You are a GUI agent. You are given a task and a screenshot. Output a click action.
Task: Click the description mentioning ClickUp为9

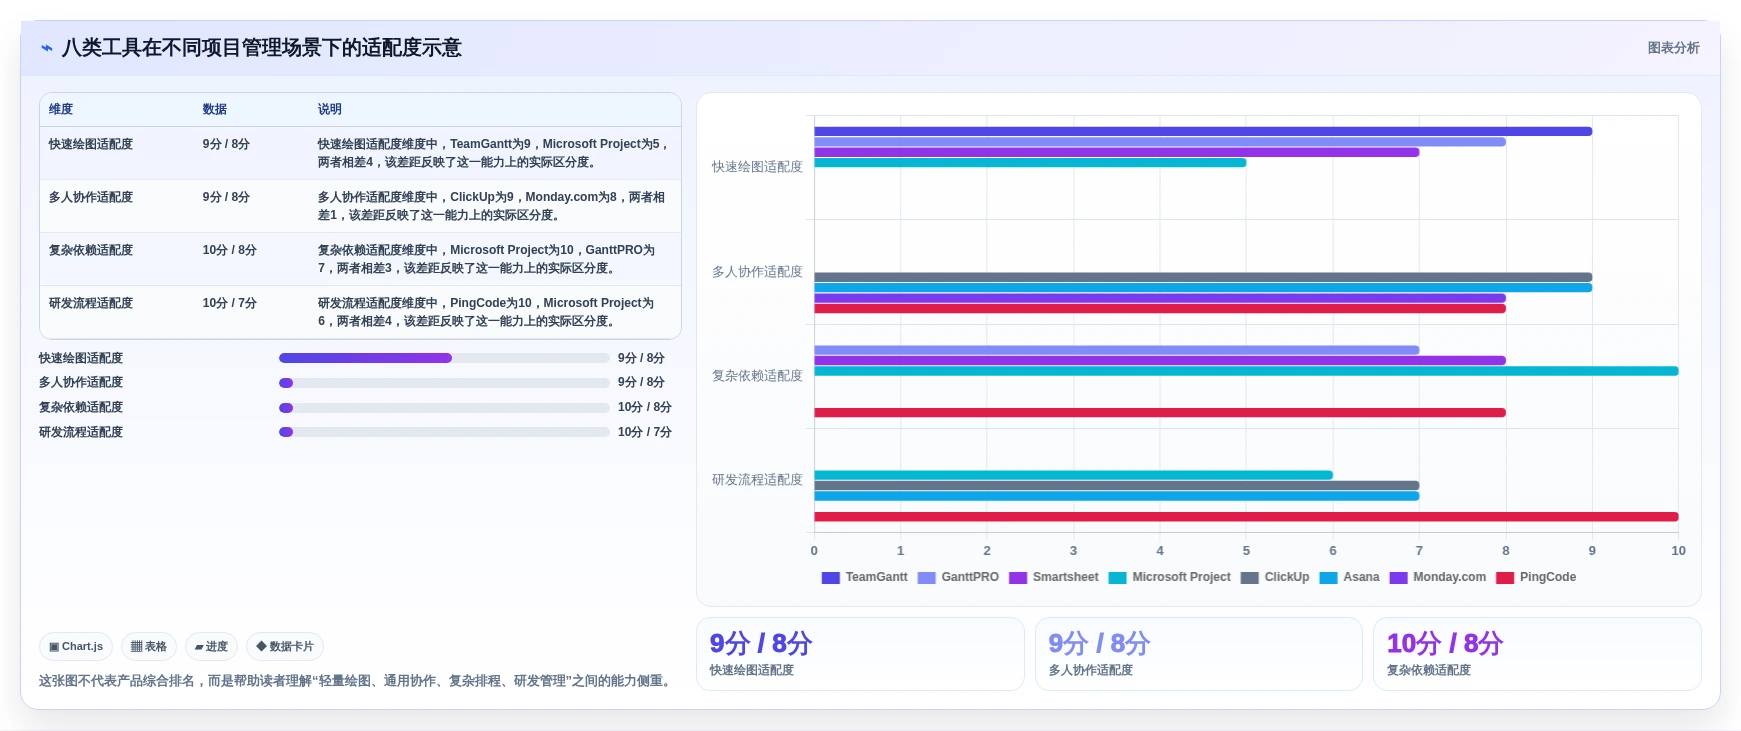click(x=492, y=207)
